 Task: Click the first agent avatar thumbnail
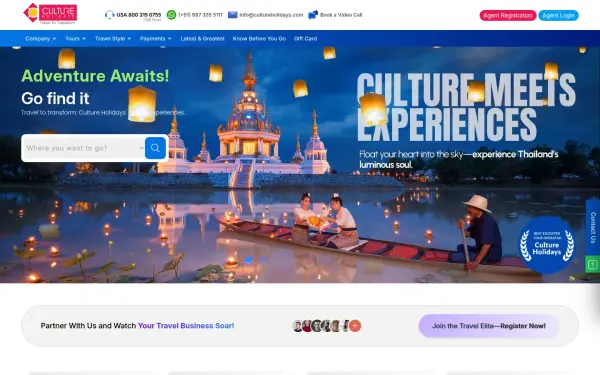click(x=298, y=326)
